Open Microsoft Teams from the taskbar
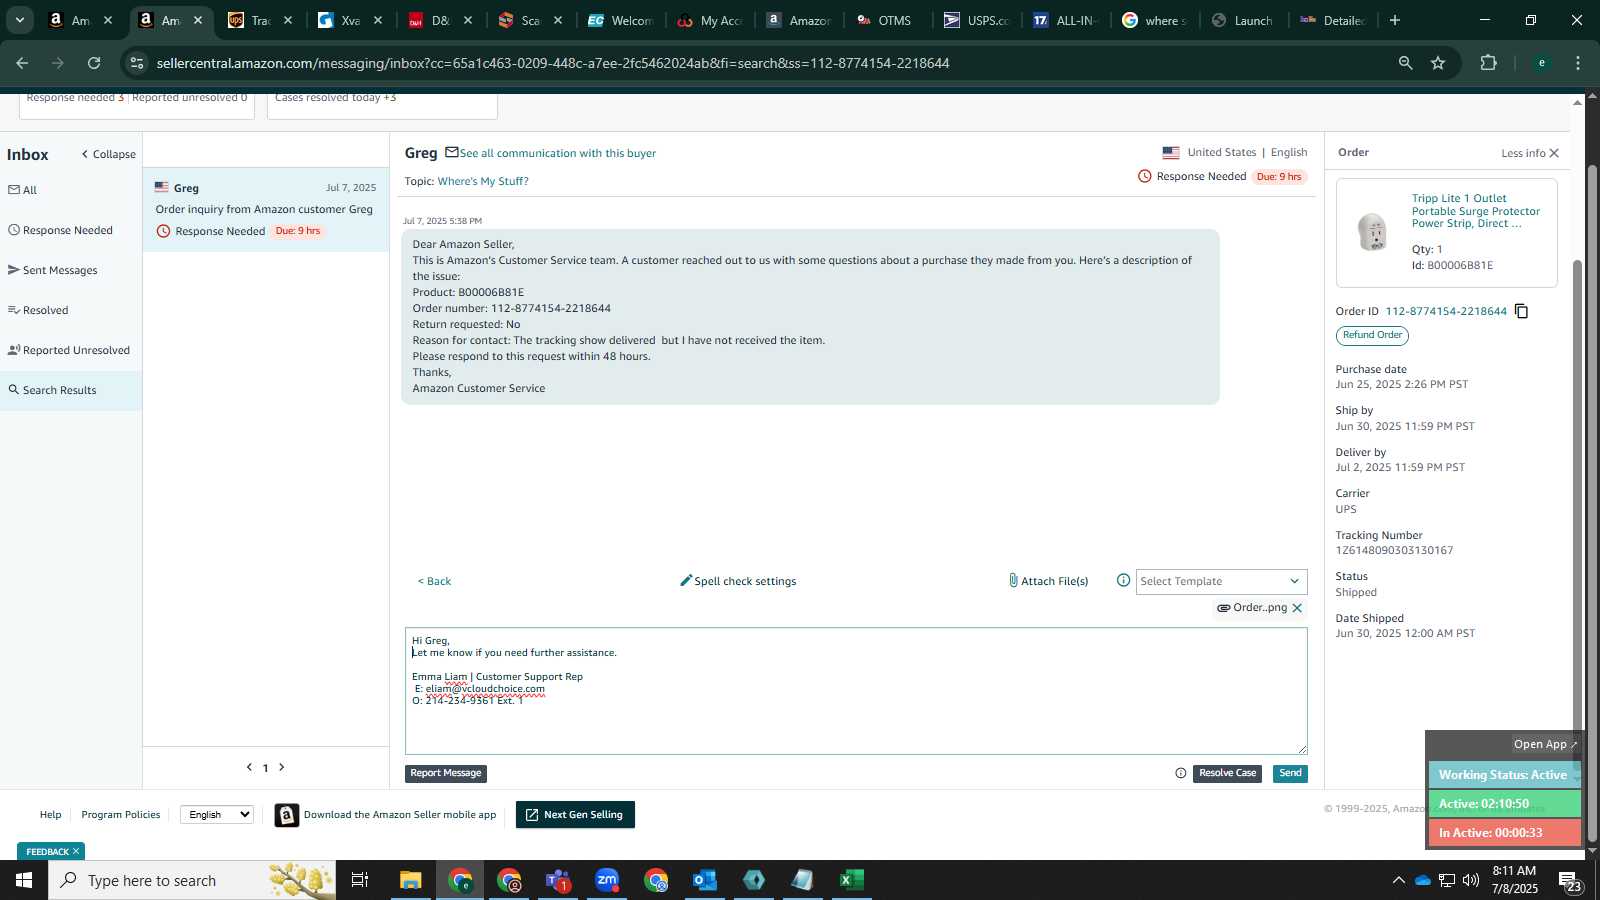The height and width of the screenshot is (900, 1600). 558,880
